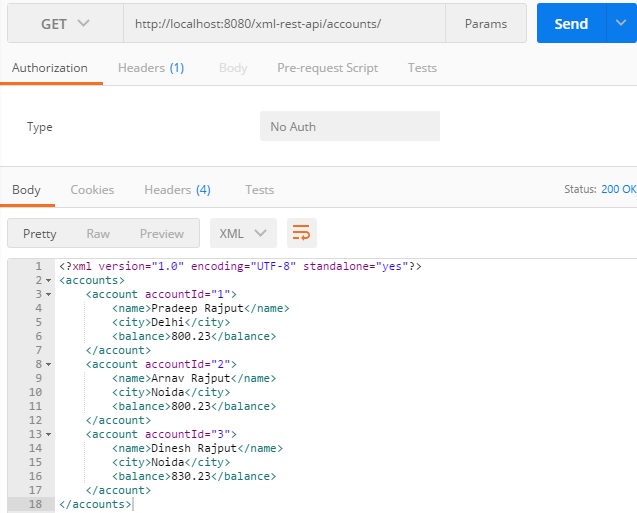
Task: Switch to the request Authorization tab
Action: (x=50, y=68)
